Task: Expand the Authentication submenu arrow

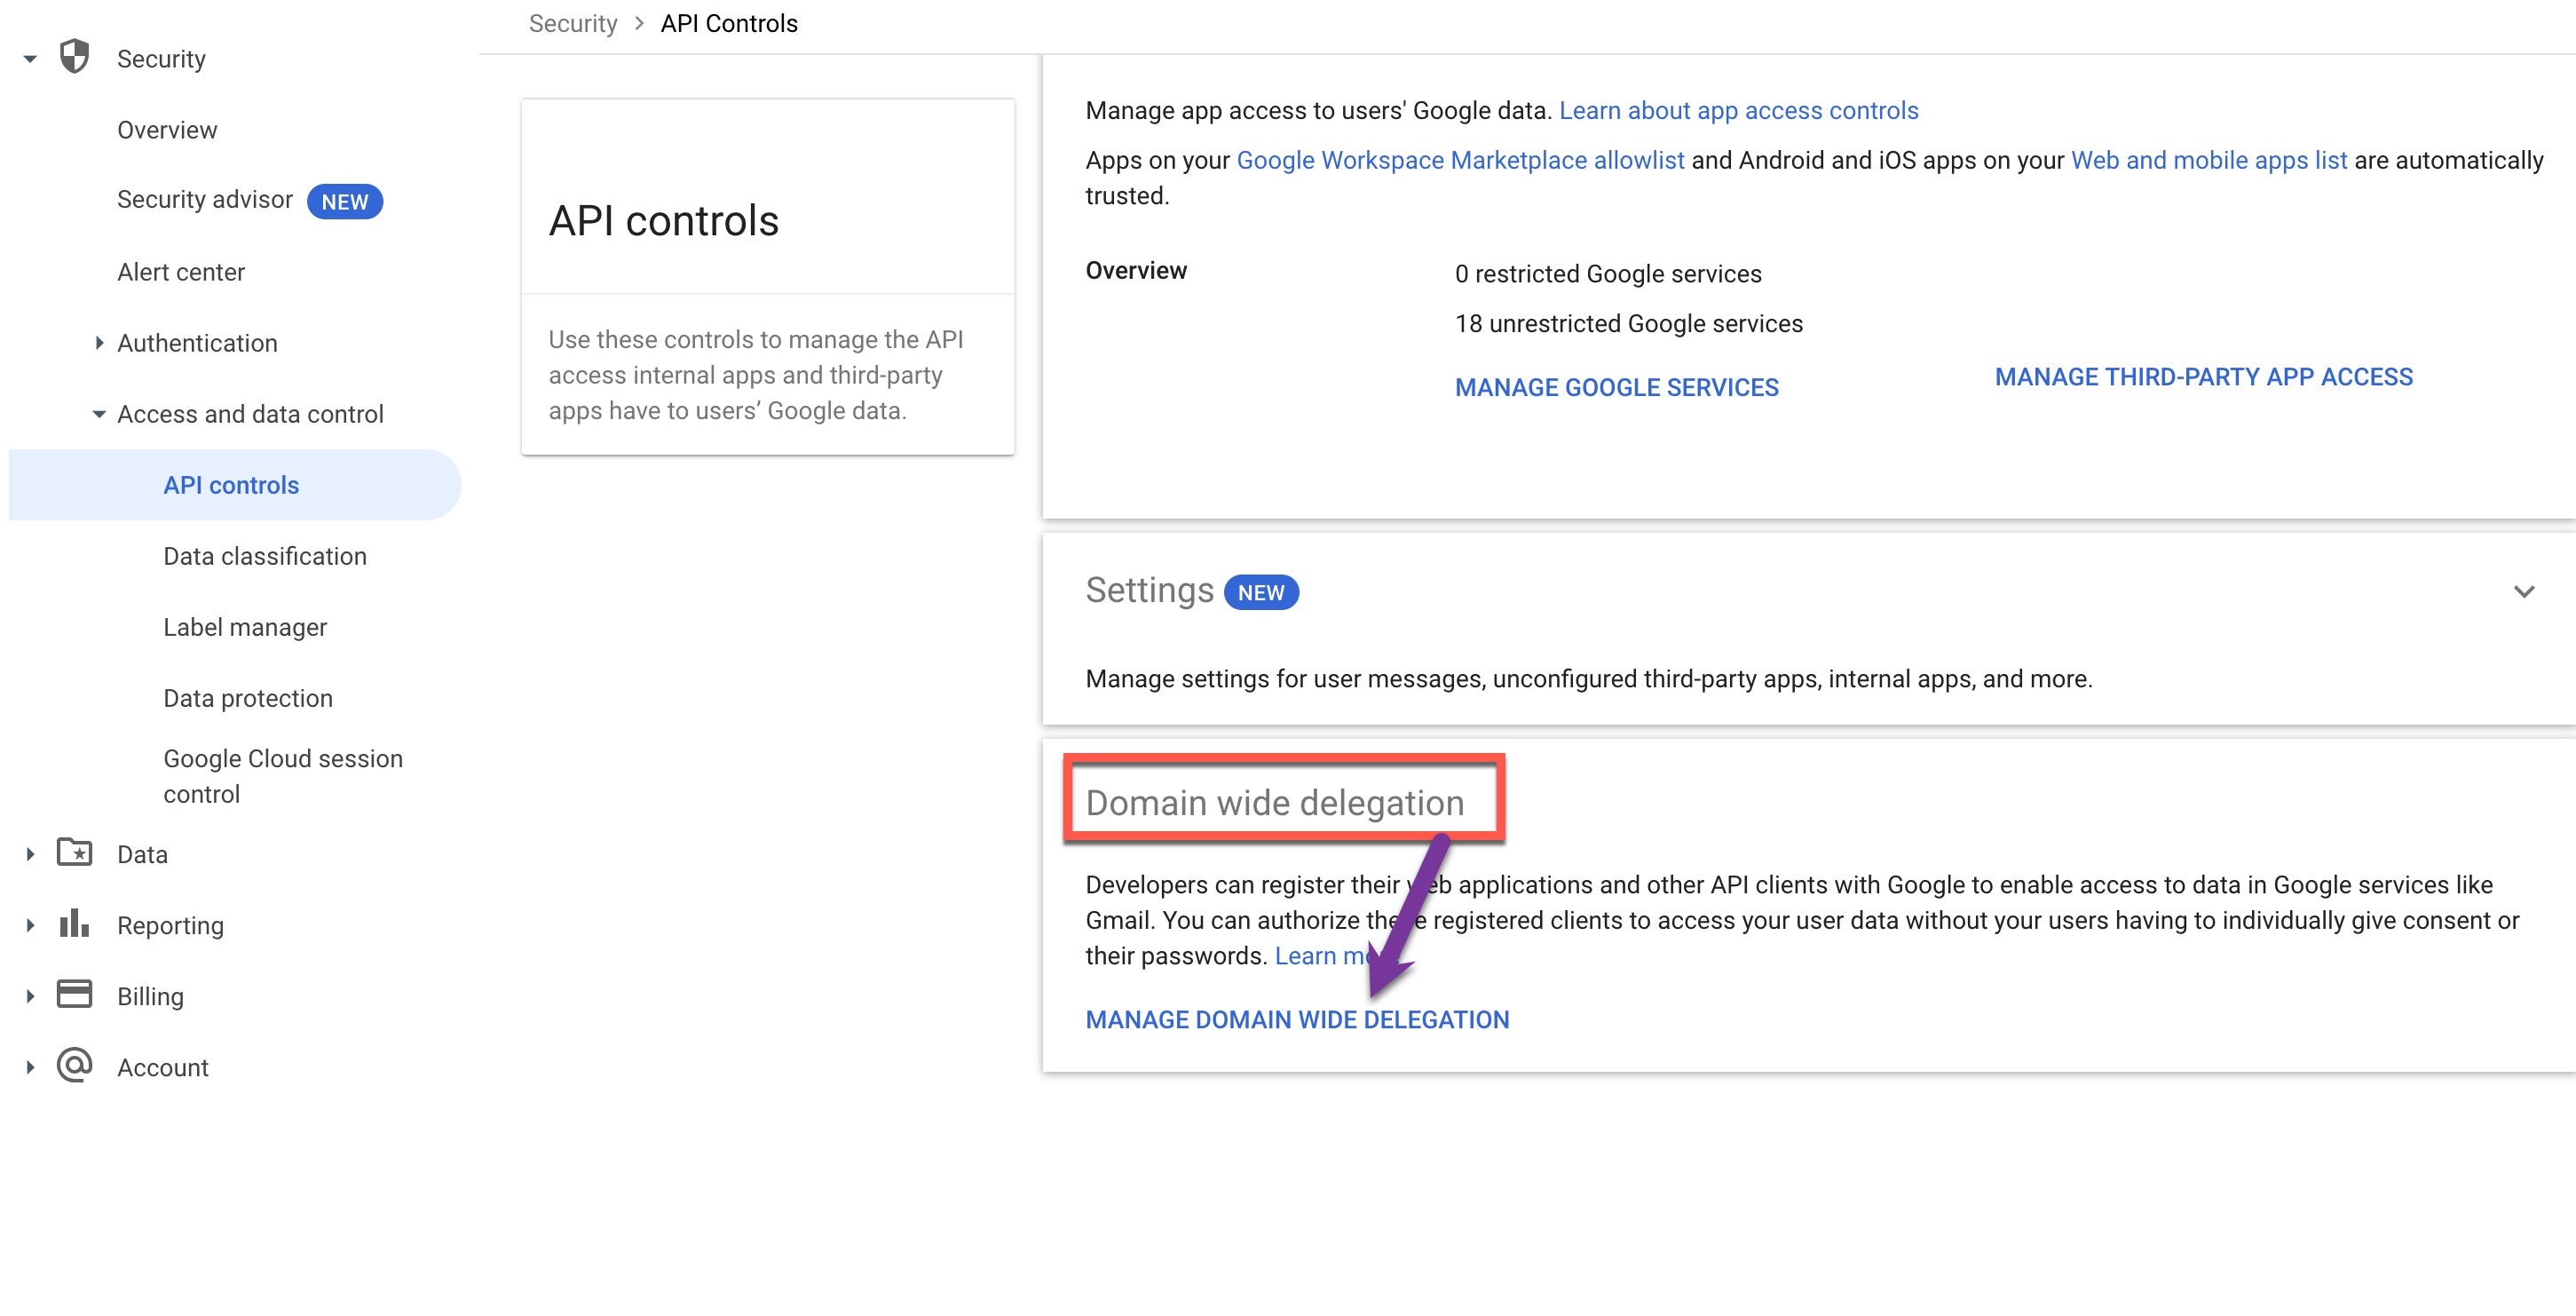Action: (99, 343)
